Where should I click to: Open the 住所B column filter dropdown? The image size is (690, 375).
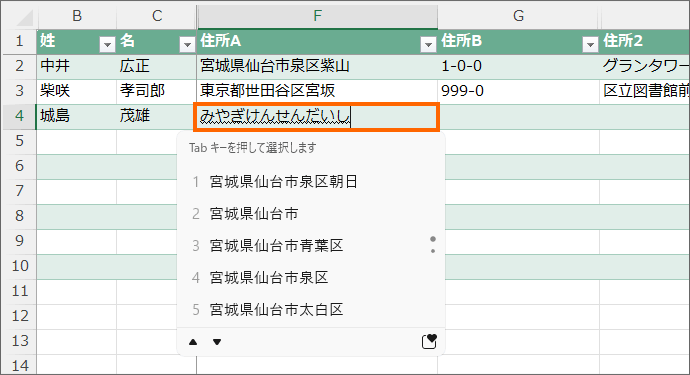590,44
